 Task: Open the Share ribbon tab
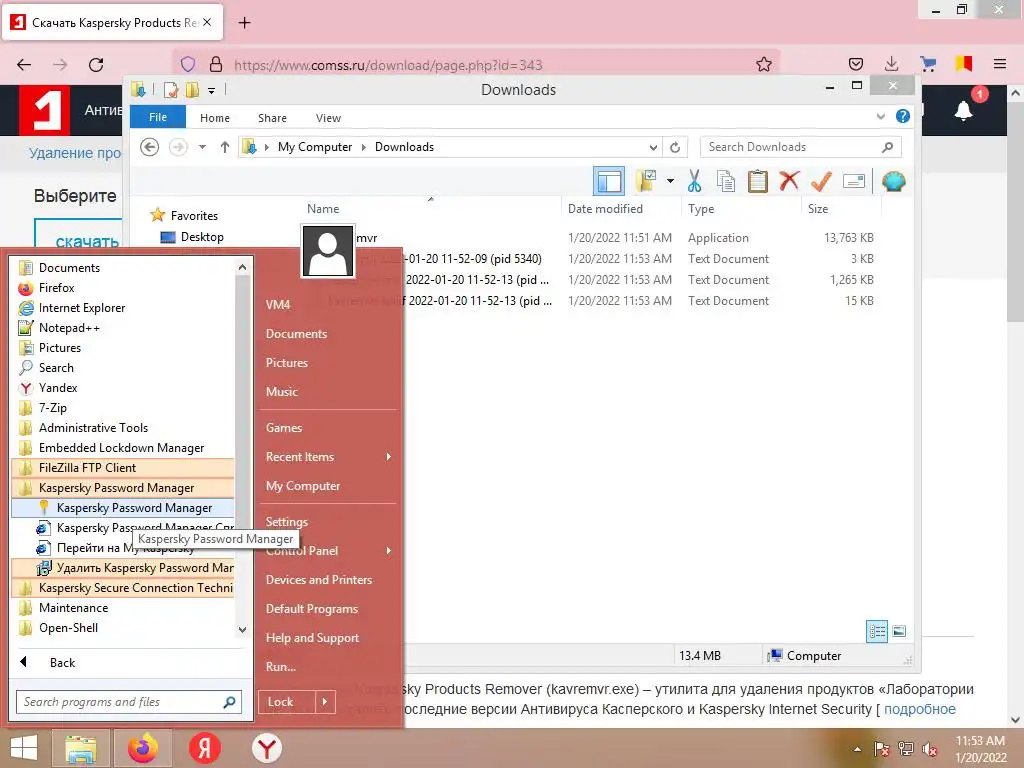pos(272,118)
